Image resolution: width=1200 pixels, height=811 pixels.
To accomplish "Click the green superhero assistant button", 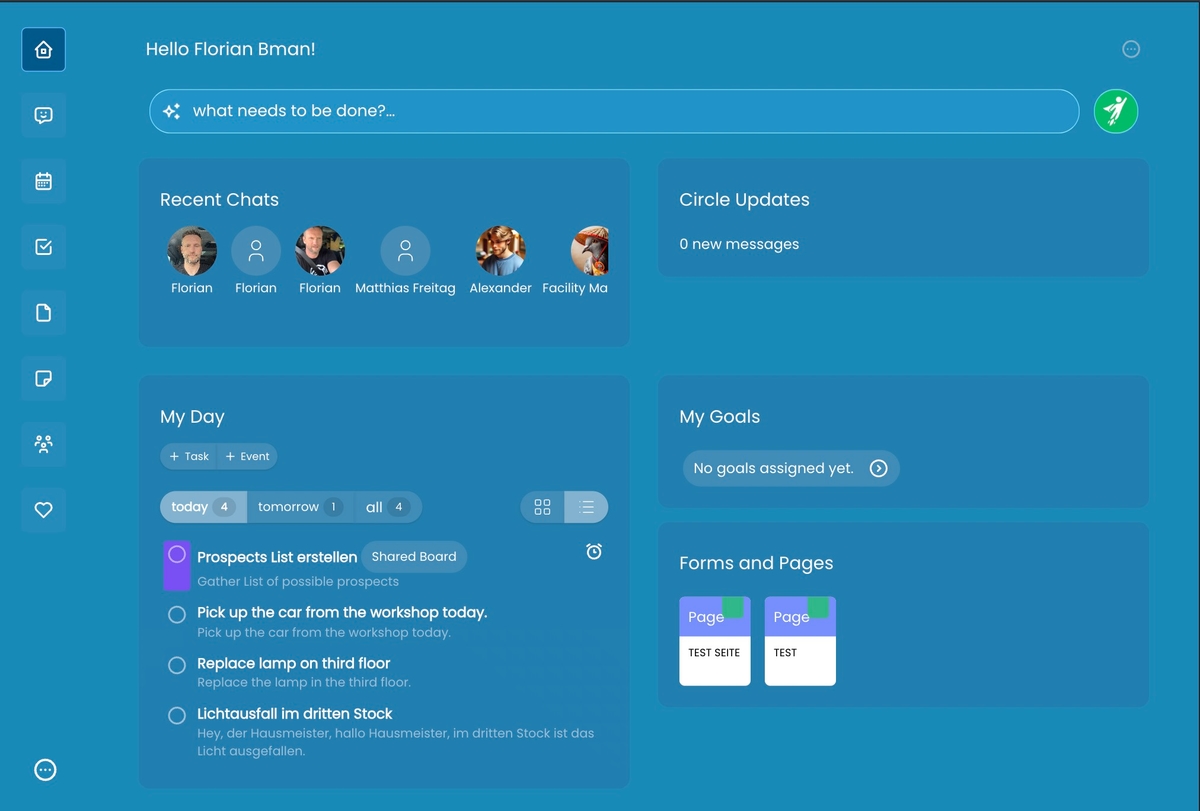I will 1115,111.
